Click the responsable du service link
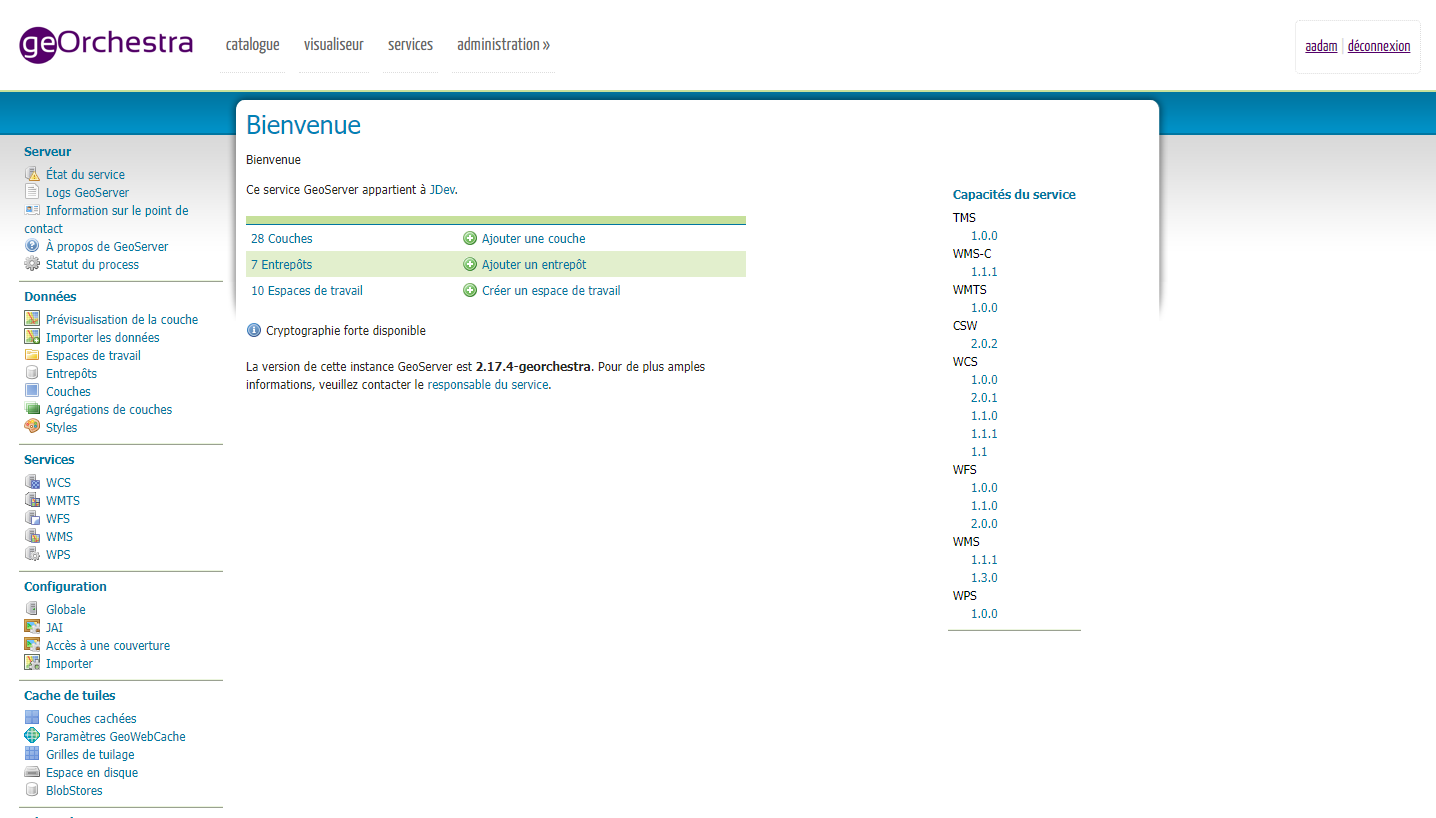Viewport: 1436px width, 818px height. 488,384
